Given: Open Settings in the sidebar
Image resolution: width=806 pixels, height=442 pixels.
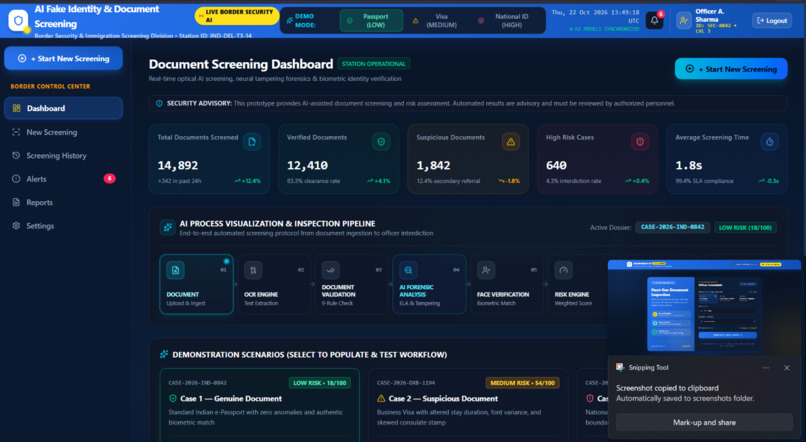Looking at the screenshot, I should (x=64, y=226).
